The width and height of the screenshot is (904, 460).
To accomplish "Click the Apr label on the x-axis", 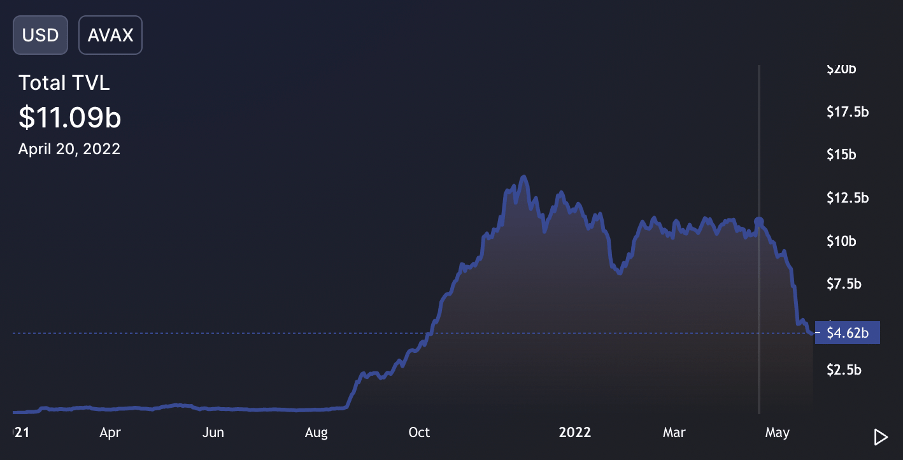I will pos(110,433).
